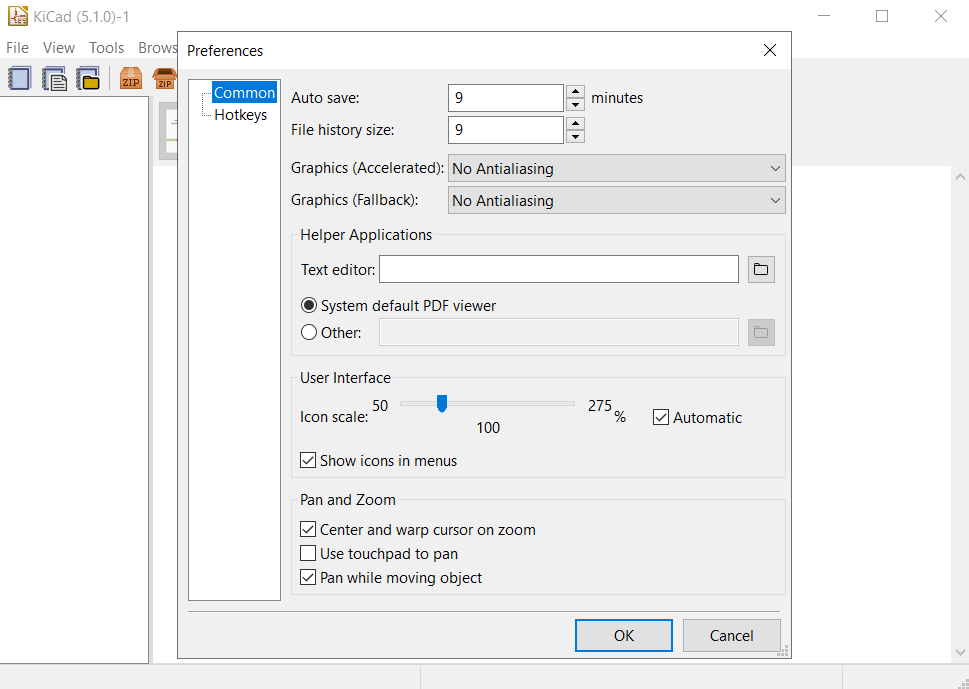Enable Use touchpad to pan
The image size is (969, 689).
pyautogui.click(x=308, y=553)
